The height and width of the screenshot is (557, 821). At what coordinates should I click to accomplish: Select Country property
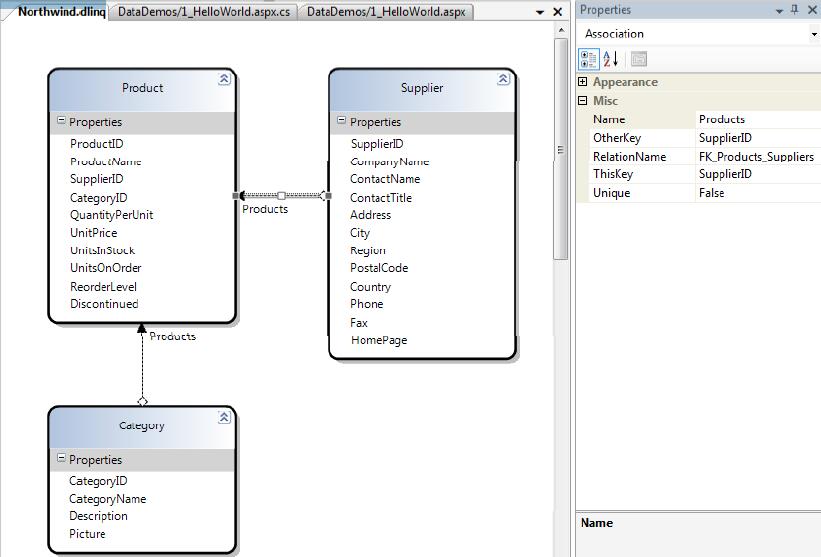370,287
